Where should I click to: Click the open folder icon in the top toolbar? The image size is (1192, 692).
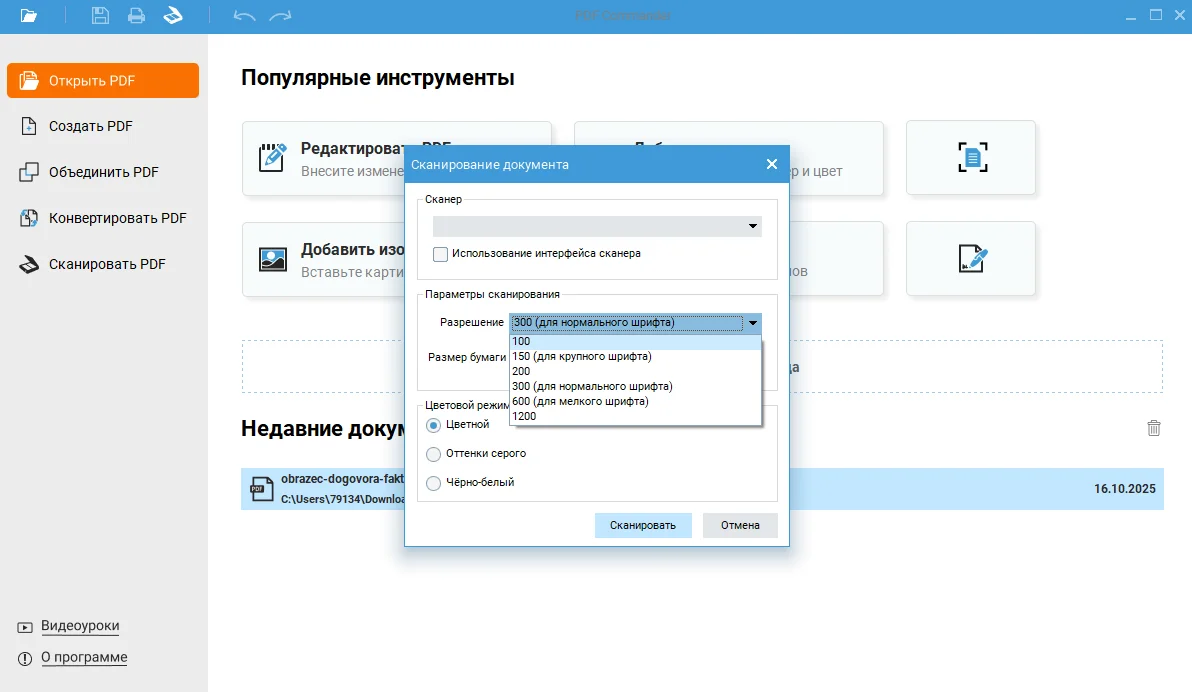click(x=29, y=16)
